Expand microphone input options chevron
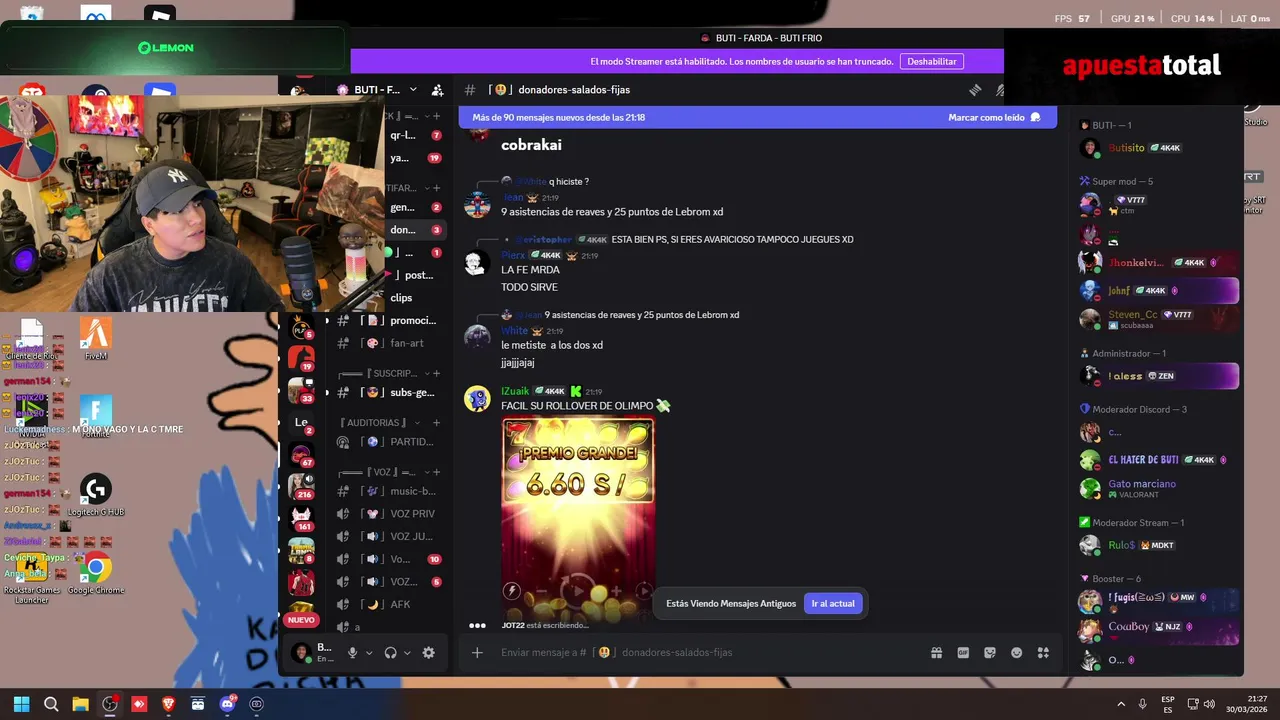 (369, 653)
